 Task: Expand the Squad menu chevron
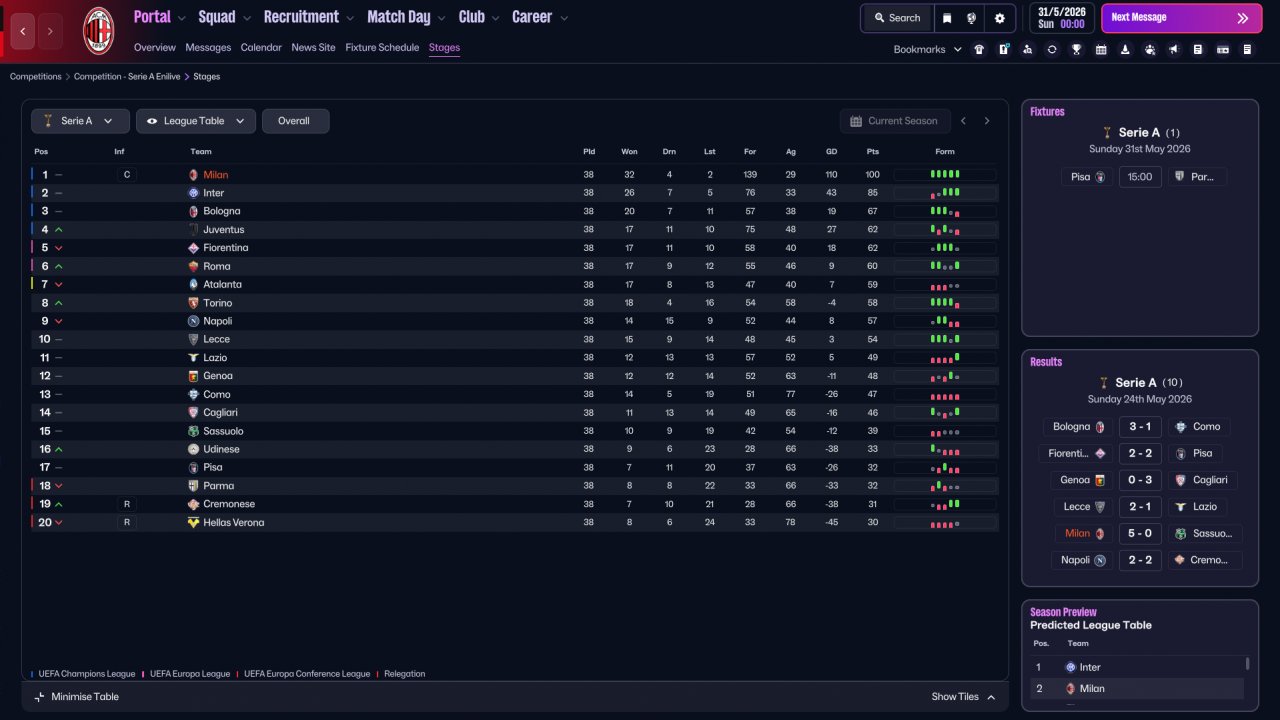coord(246,18)
